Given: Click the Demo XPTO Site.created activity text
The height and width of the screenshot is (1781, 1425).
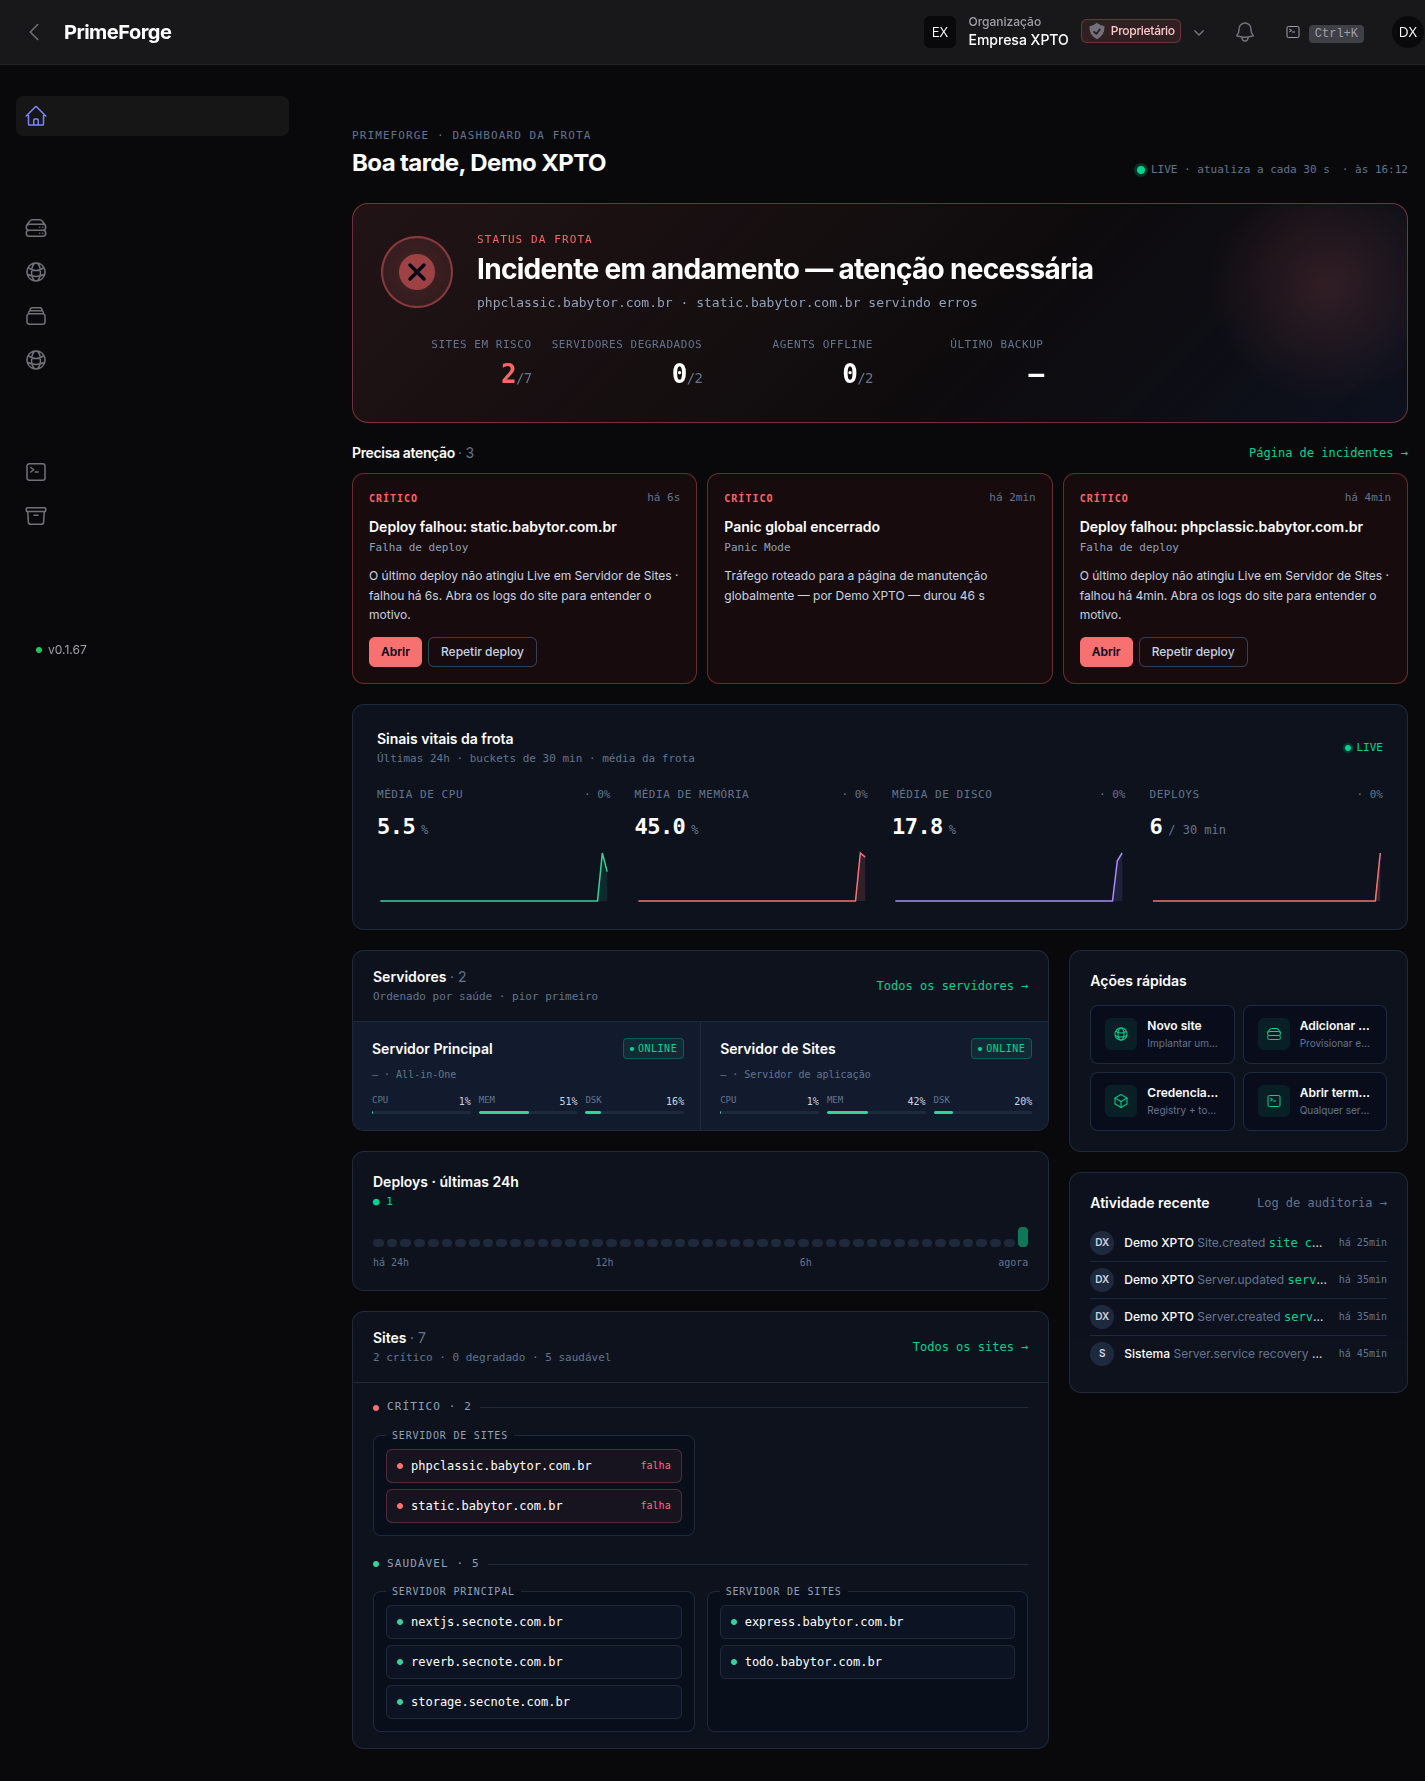Looking at the screenshot, I should [1223, 1243].
